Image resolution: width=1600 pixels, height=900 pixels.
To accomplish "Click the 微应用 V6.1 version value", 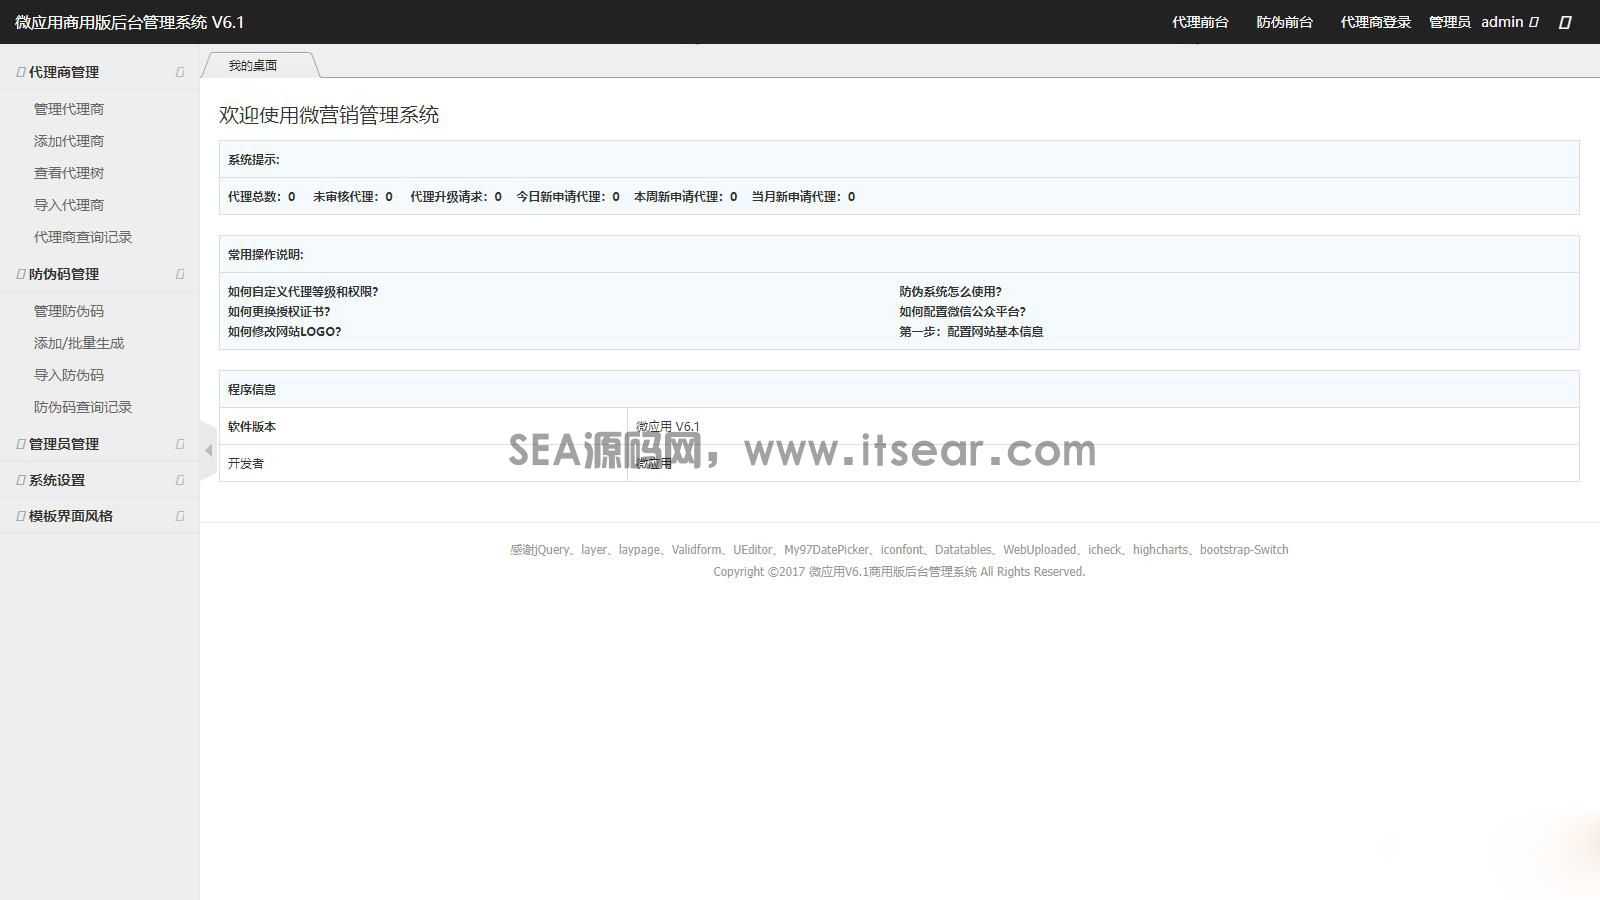I will pyautogui.click(x=668, y=426).
